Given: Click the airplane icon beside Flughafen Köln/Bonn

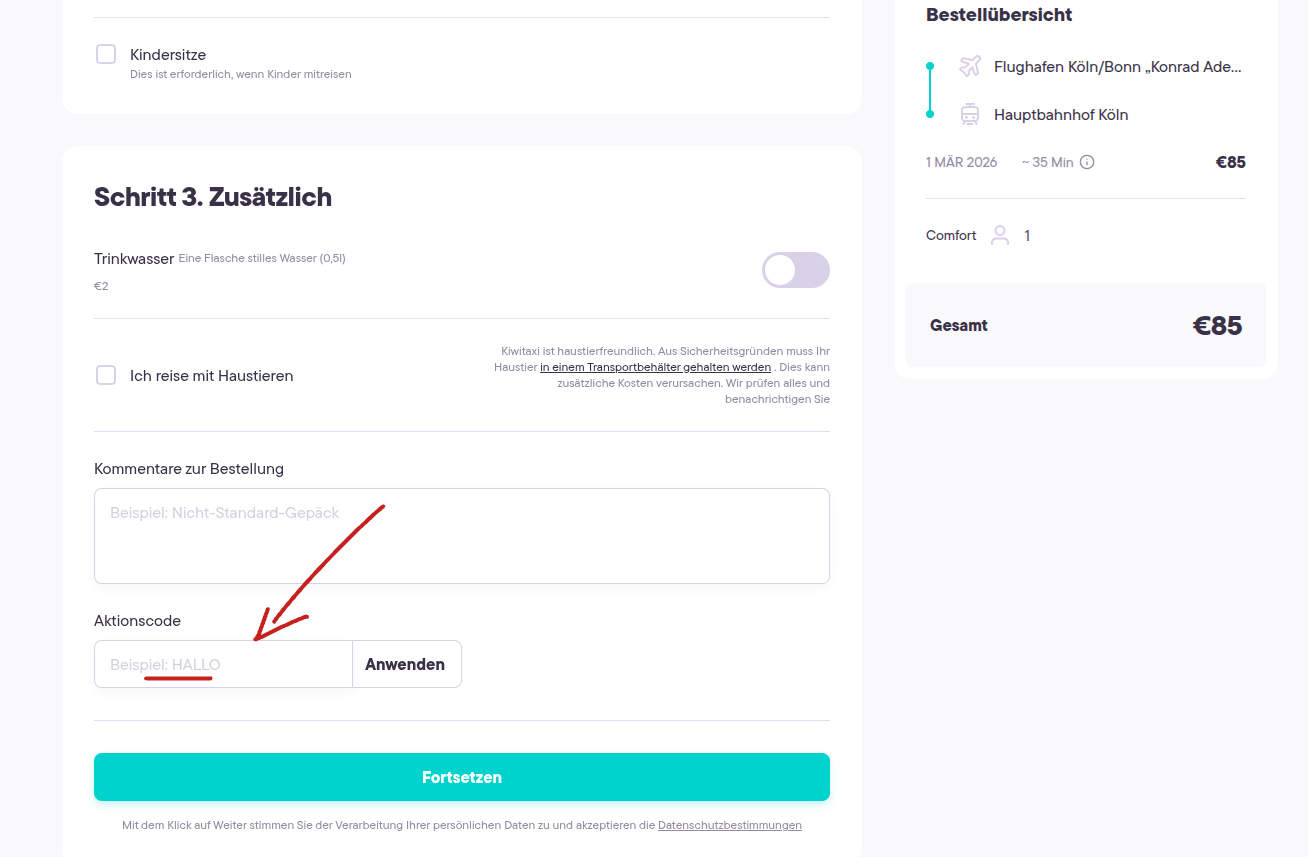Looking at the screenshot, I should click(x=969, y=66).
